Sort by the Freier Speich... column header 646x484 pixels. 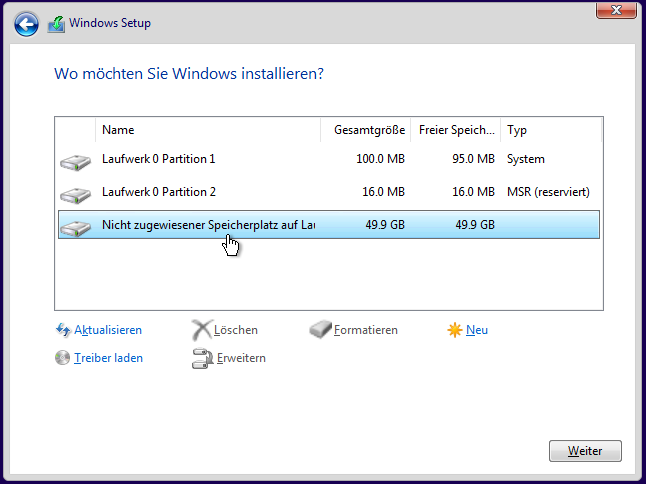tap(456, 130)
